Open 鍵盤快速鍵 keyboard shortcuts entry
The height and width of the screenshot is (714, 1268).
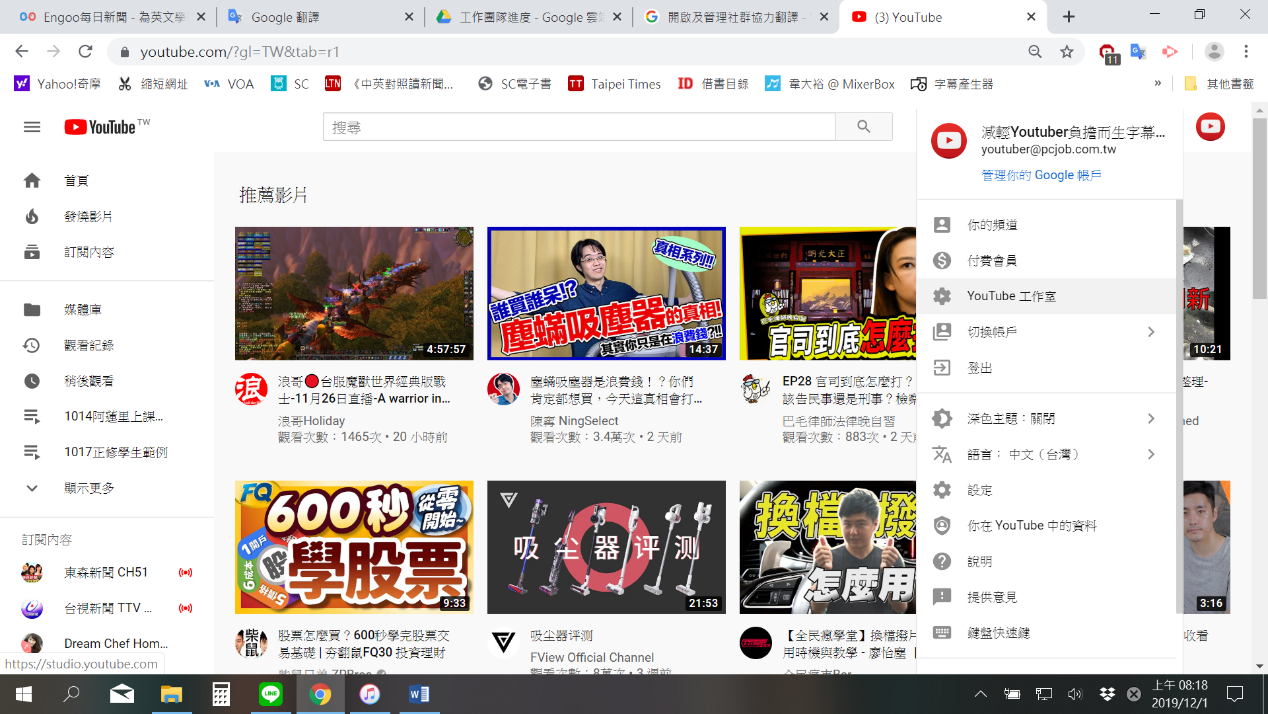(1046, 633)
